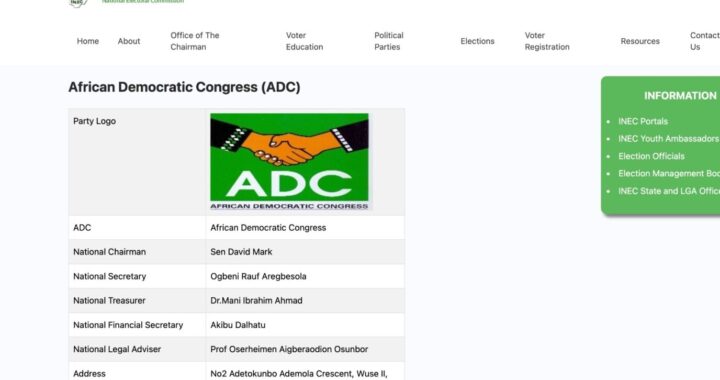Click the INEC logo in header
The image size is (720, 380).
tap(79, 3)
